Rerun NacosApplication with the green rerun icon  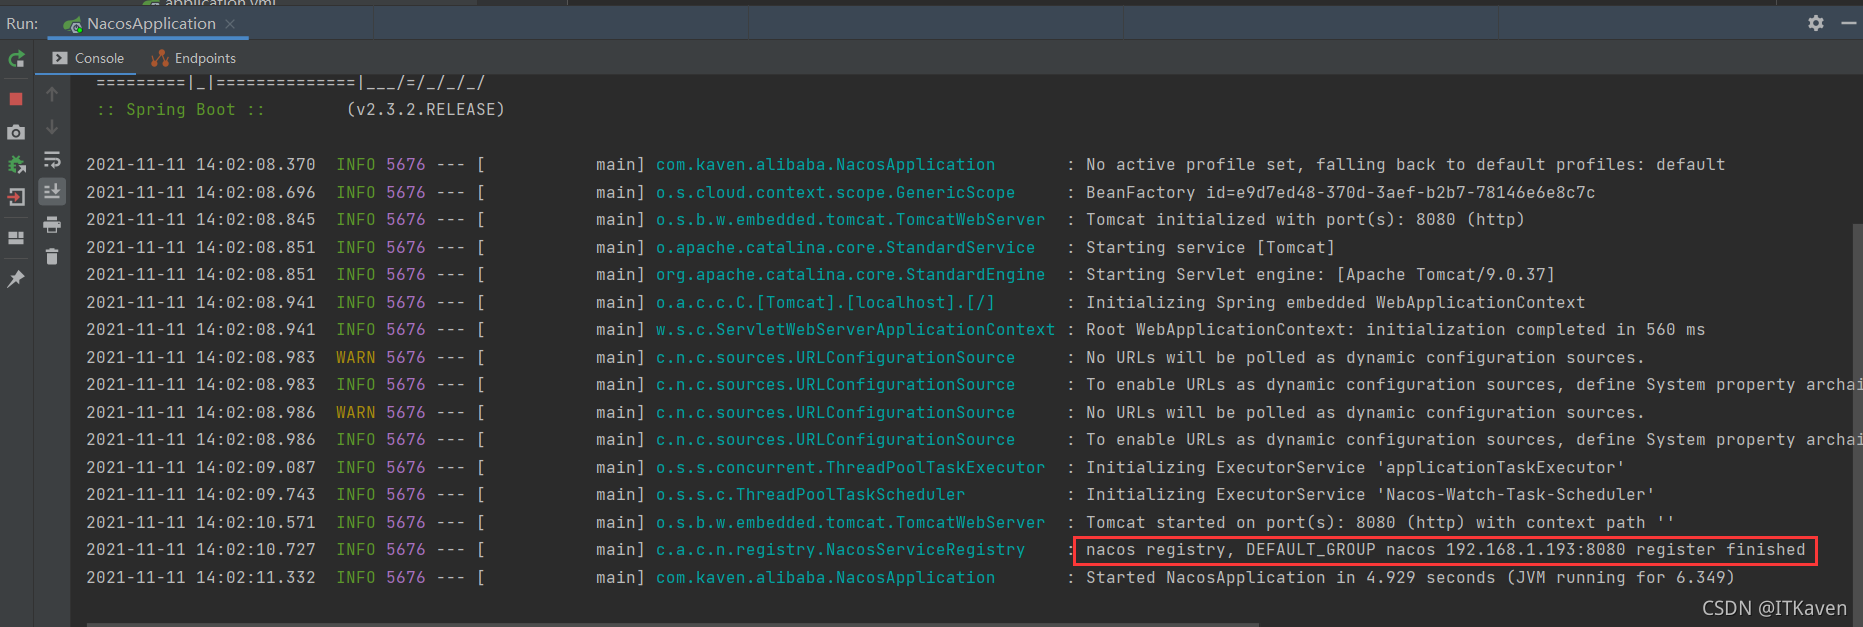(16, 60)
